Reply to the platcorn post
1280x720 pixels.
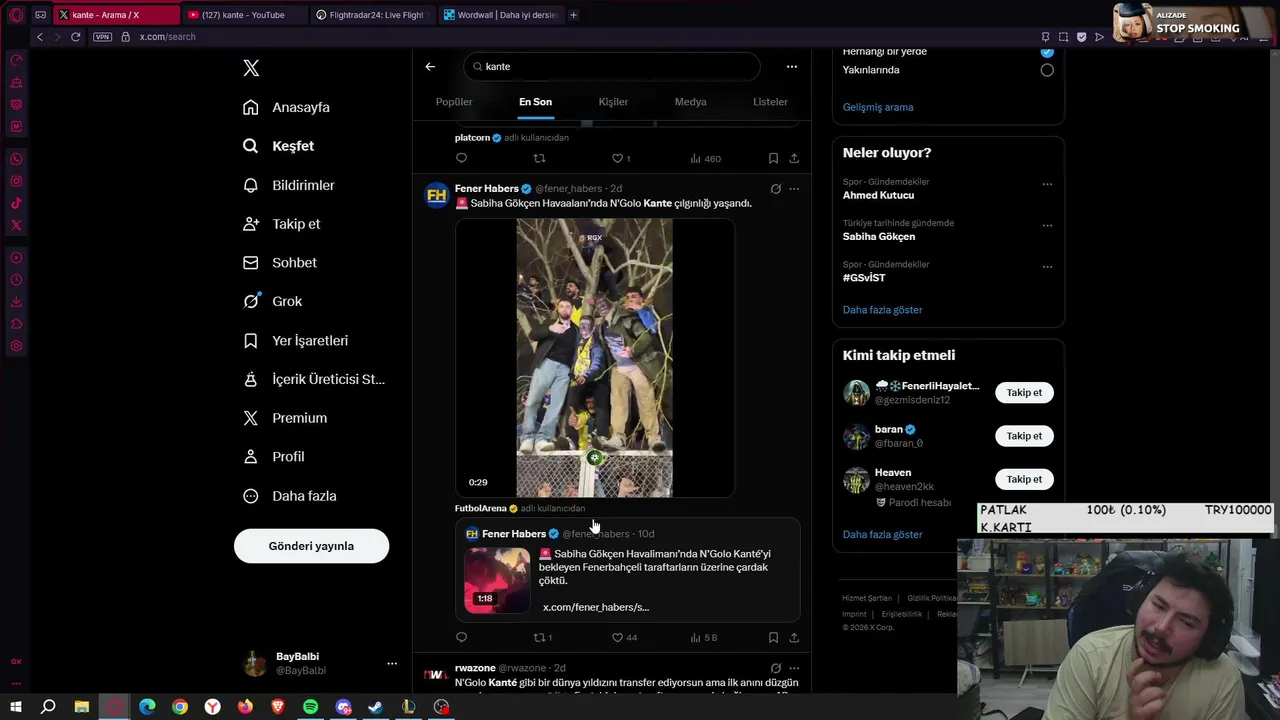pyautogui.click(x=461, y=158)
